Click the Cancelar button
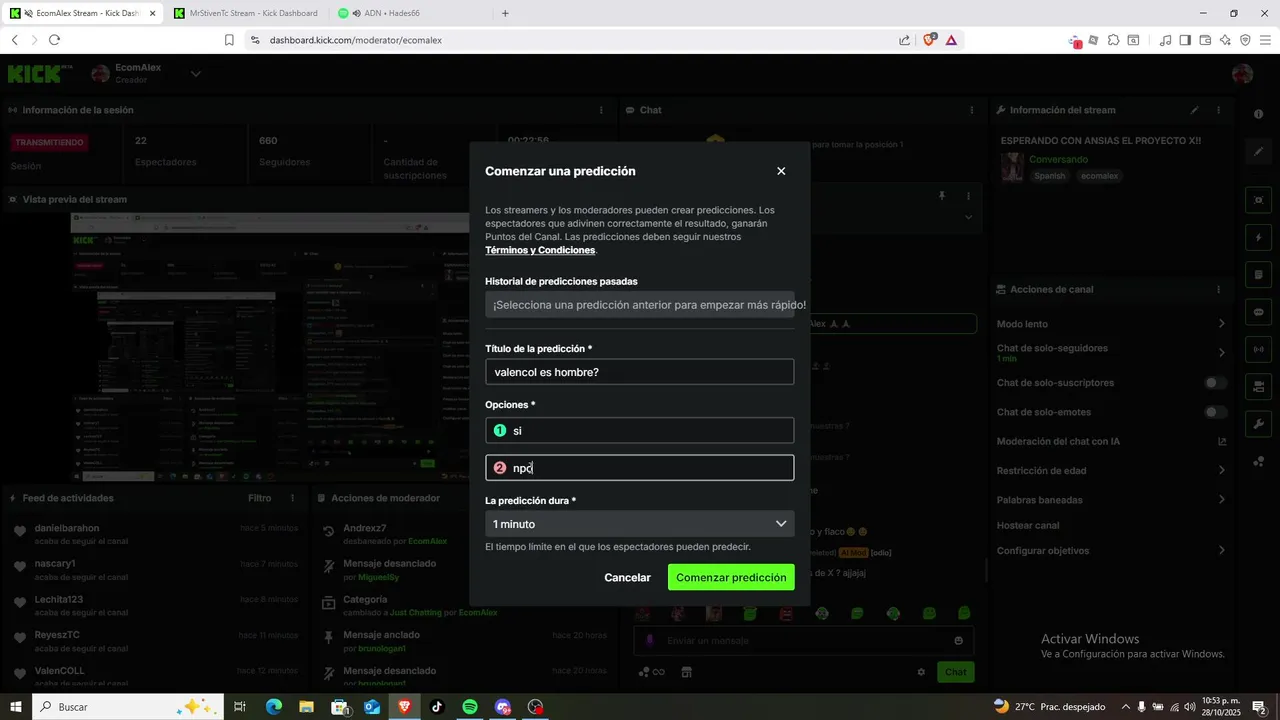This screenshot has height=720, width=1280. click(x=627, y=578)
